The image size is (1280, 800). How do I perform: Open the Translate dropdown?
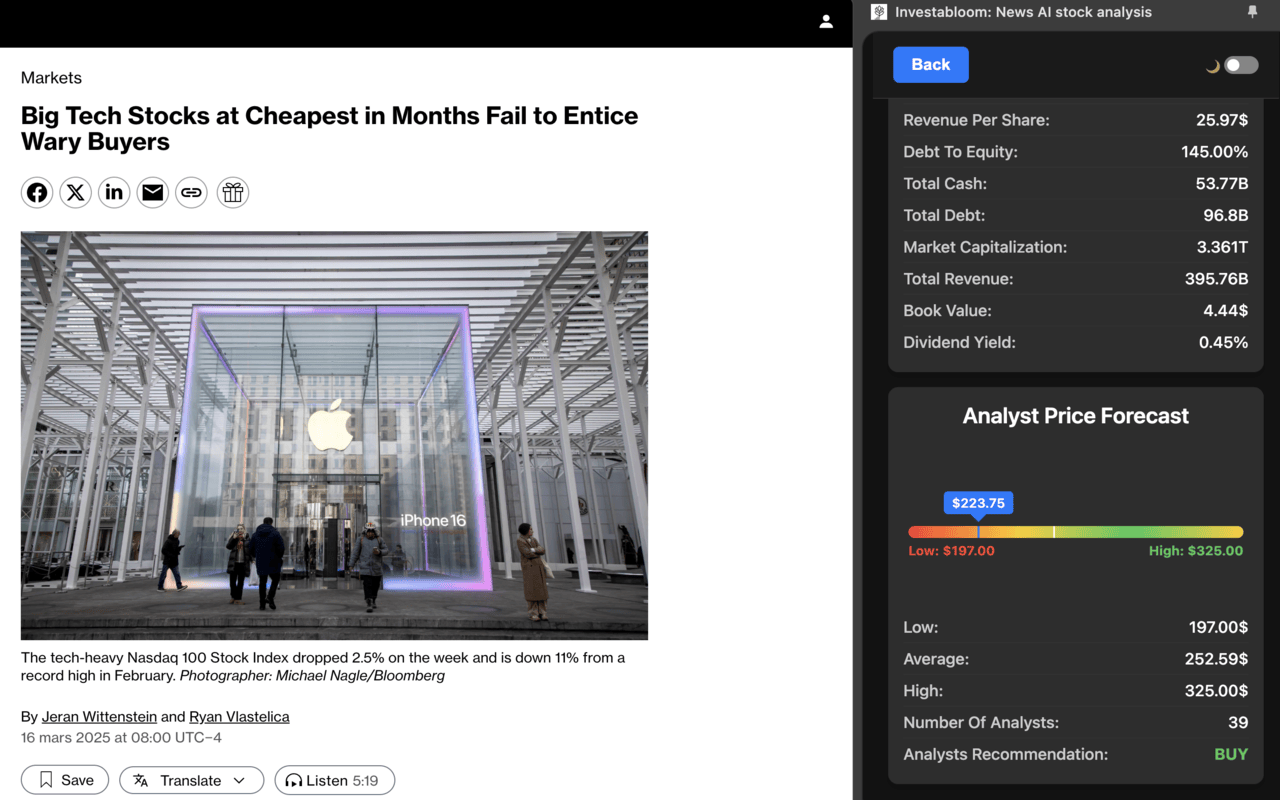(191, 780)
